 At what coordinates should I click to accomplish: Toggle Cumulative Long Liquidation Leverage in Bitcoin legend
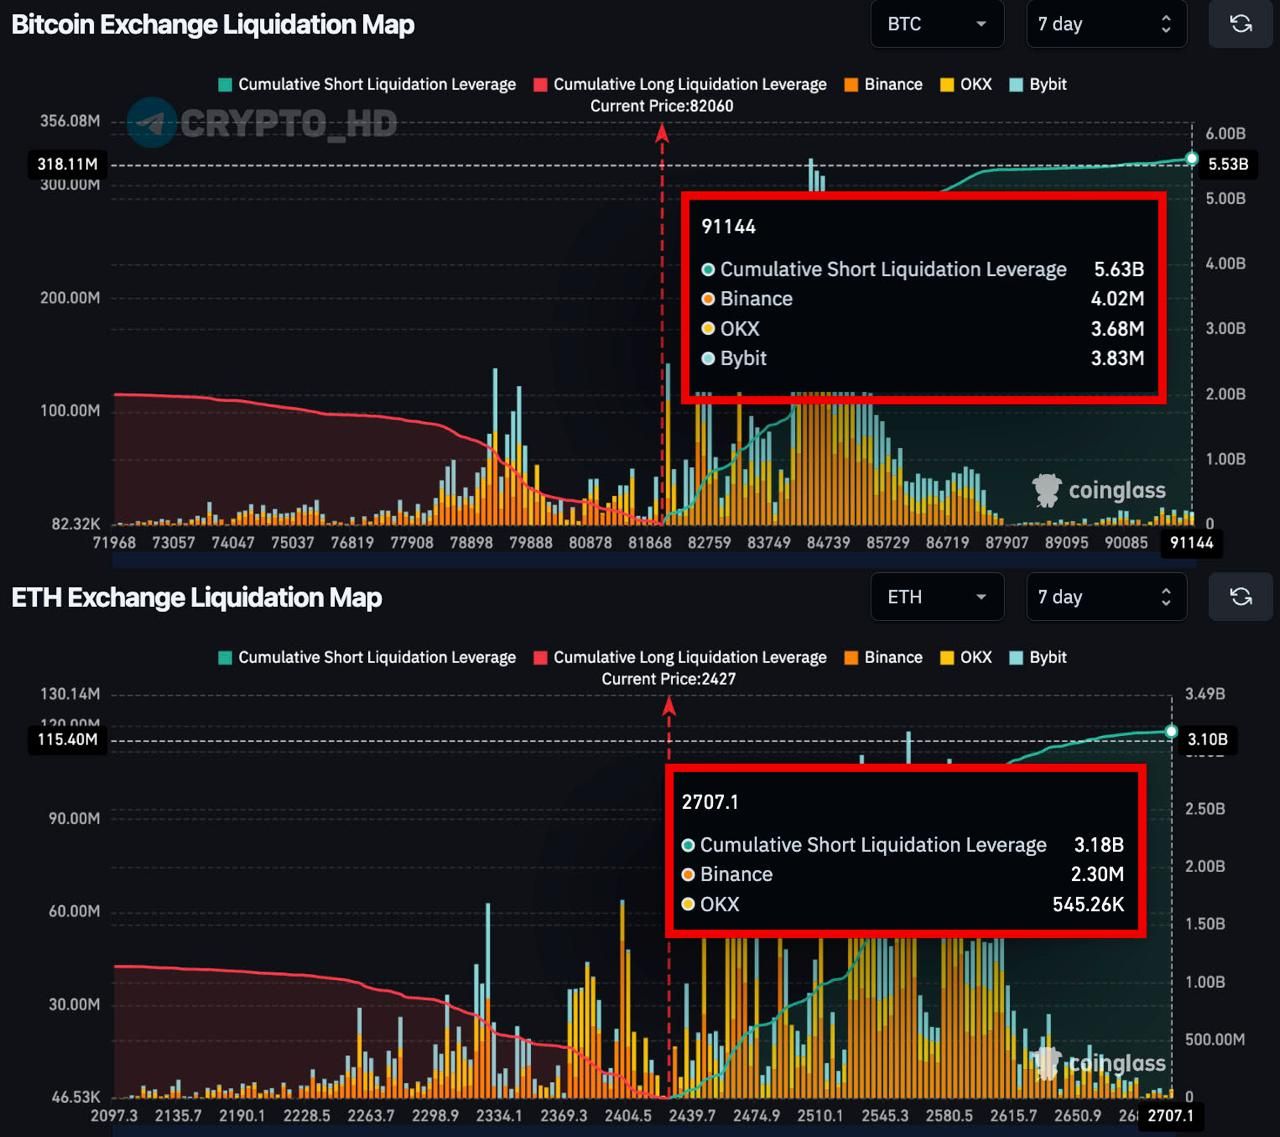(x=680, y=84)
